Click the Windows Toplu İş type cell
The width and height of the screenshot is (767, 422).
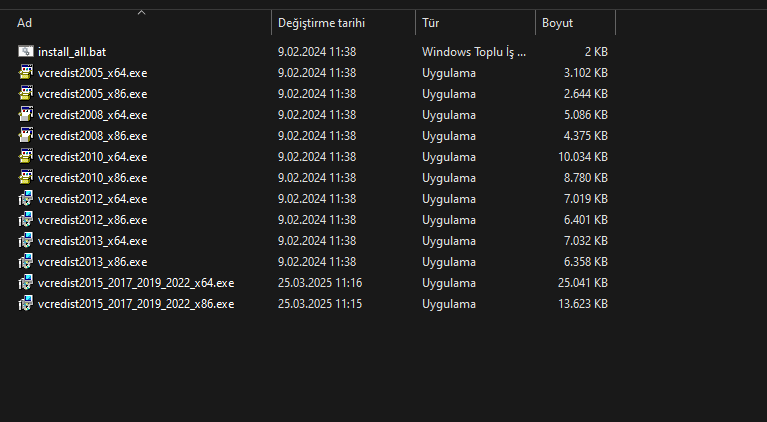point(474,52)
